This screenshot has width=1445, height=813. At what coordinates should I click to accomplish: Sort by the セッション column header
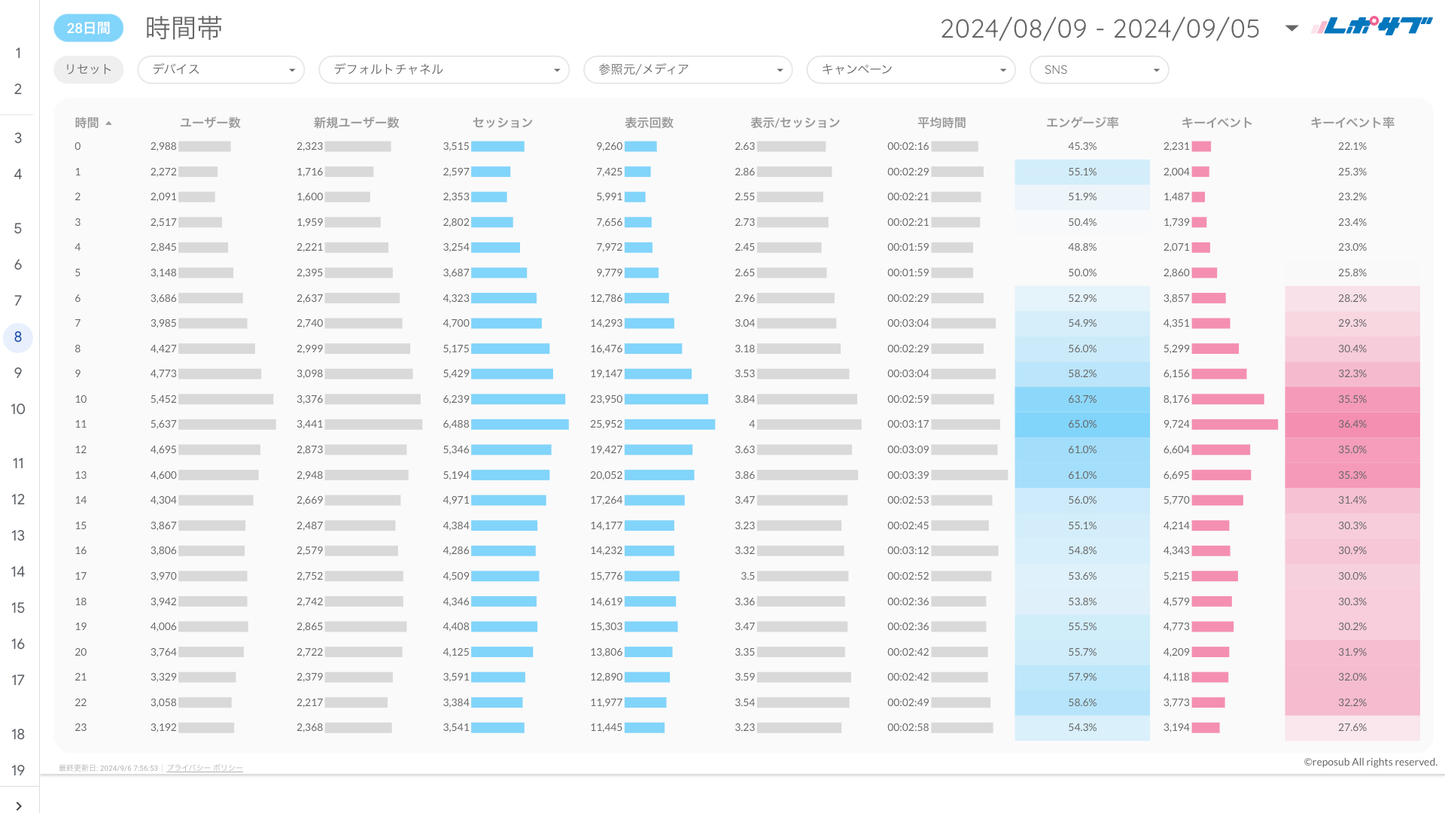[x=502, y=123]
